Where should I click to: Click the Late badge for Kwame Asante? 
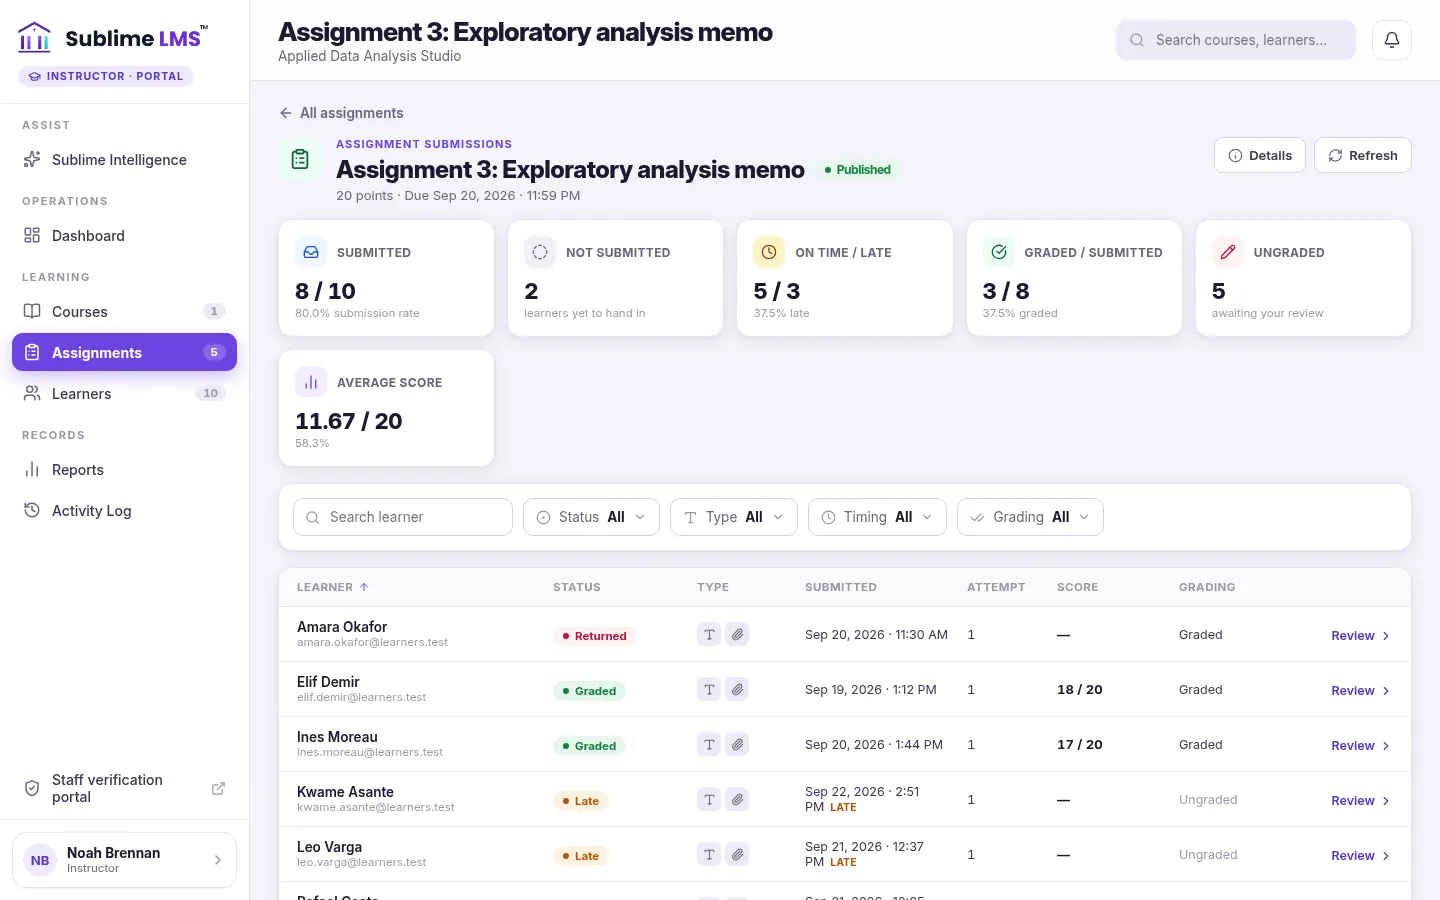pyautogui.click(x=581, y=801)
